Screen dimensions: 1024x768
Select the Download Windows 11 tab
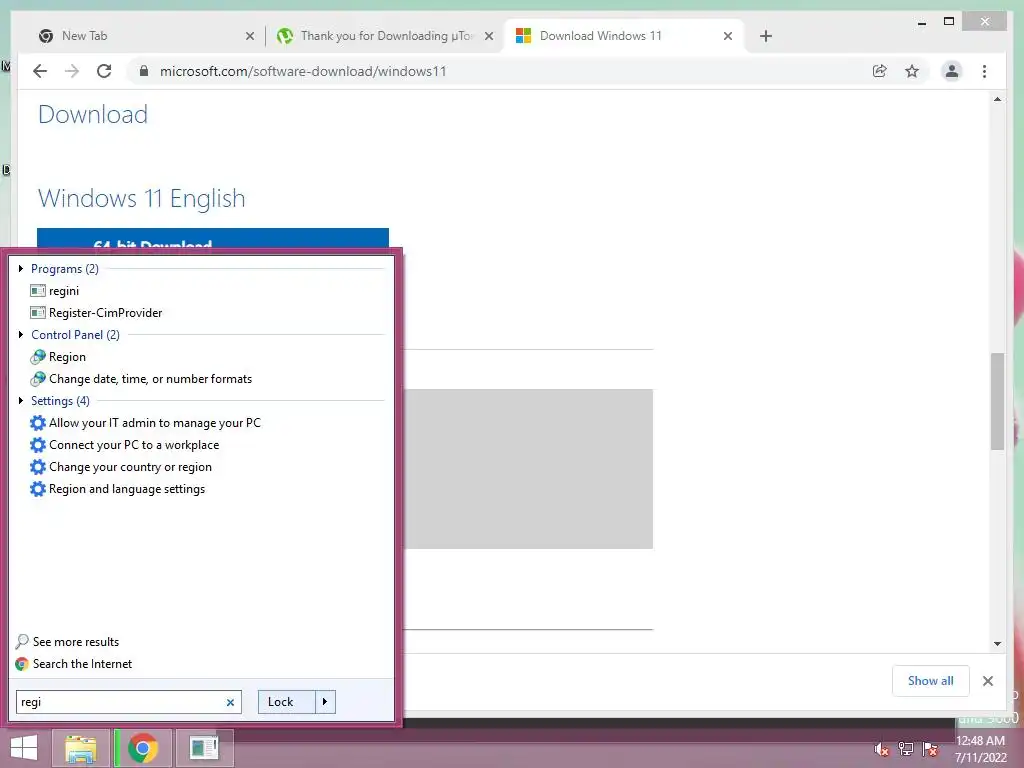click(624, 36)
